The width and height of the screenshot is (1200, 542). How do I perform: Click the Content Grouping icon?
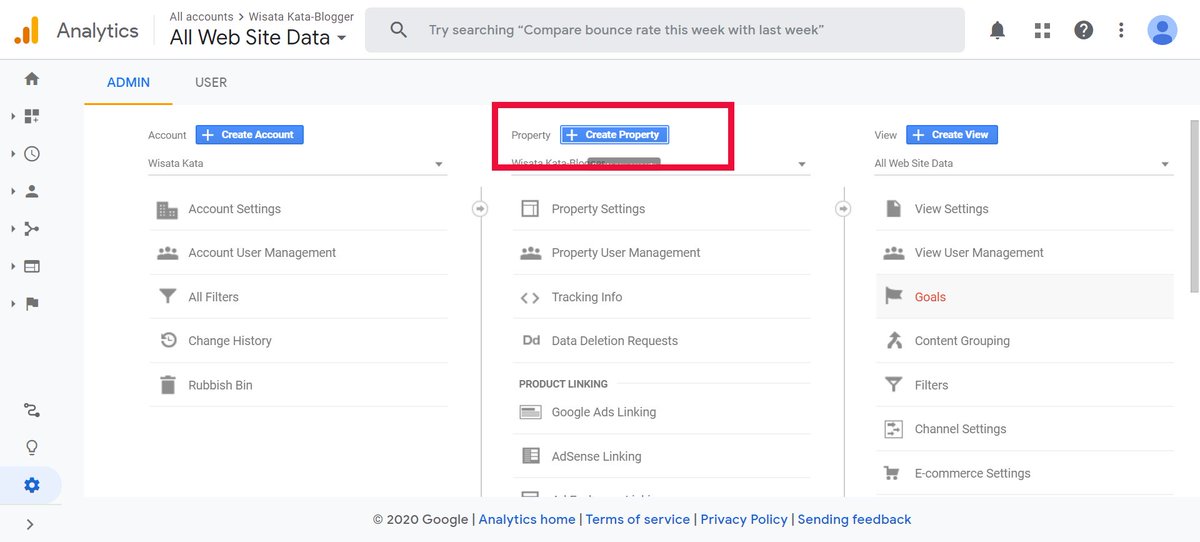pyautogui.click(x=893, y=341)
